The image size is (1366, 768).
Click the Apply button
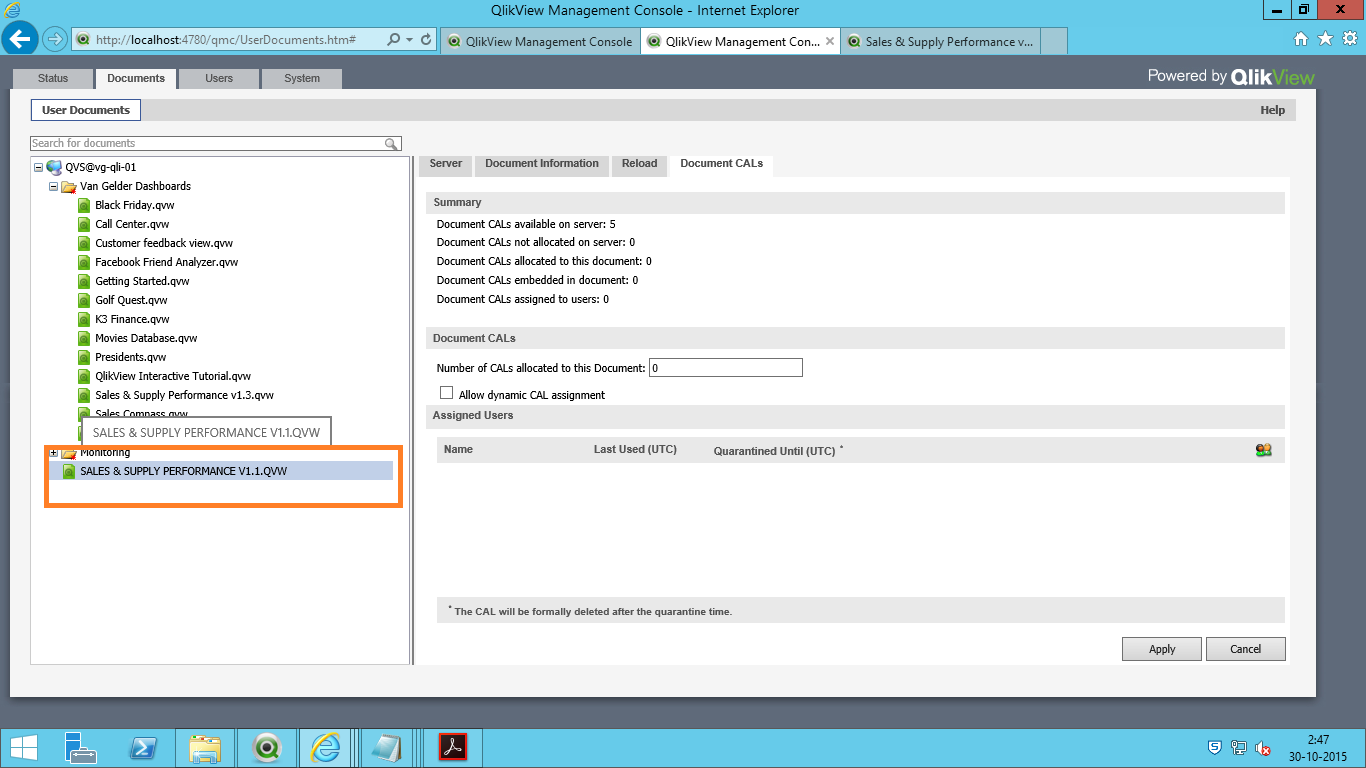point(1162,649)
